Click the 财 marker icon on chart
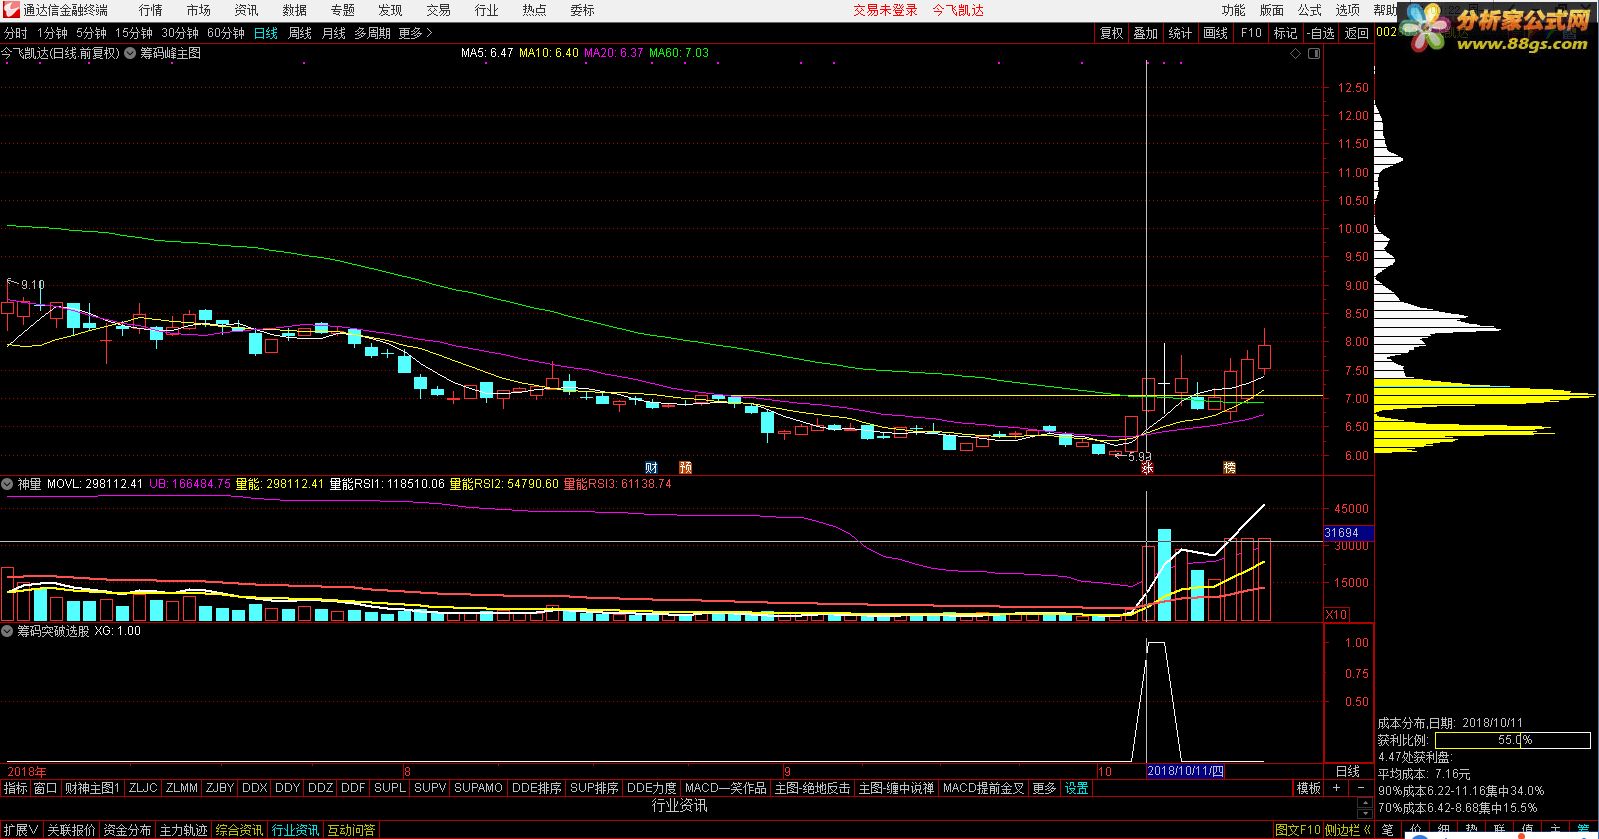This screenshot has height=839, width=1599. (x=651, y=467)
